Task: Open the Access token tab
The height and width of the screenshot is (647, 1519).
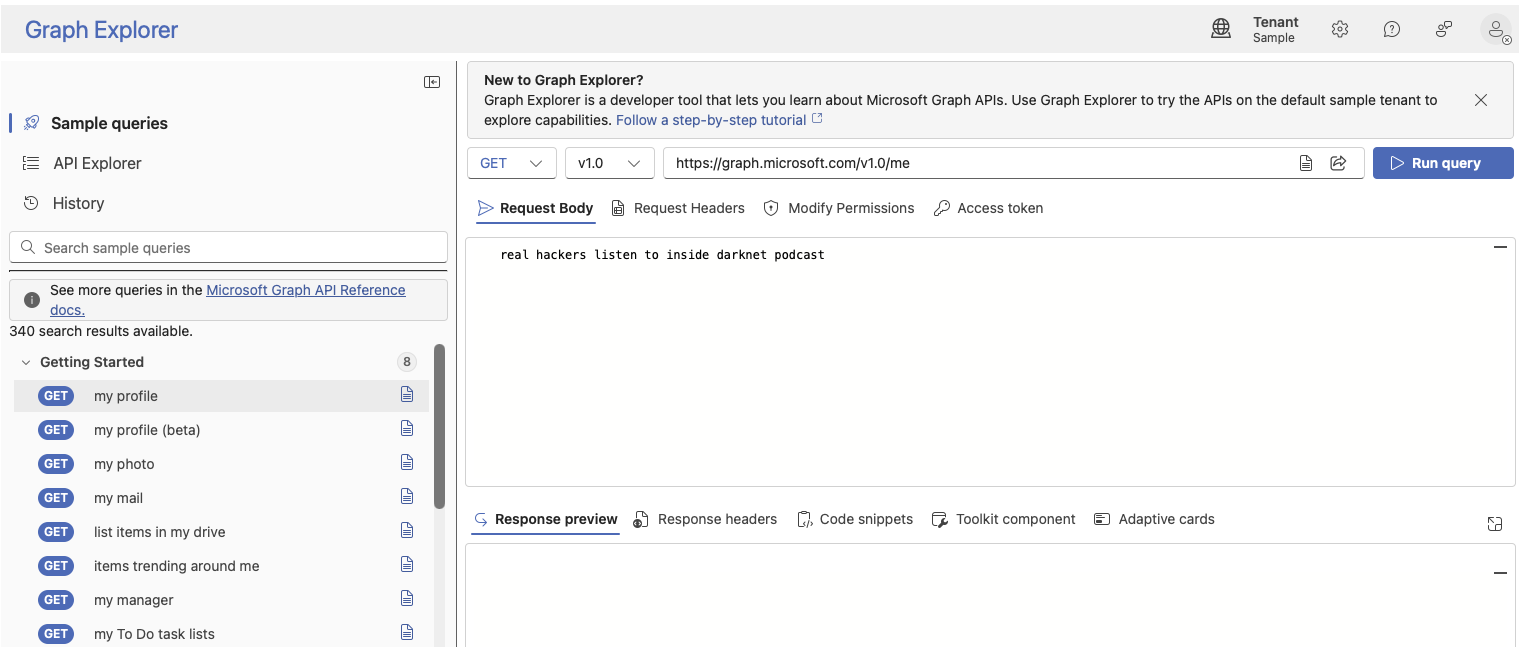Action: click(989, 208)
